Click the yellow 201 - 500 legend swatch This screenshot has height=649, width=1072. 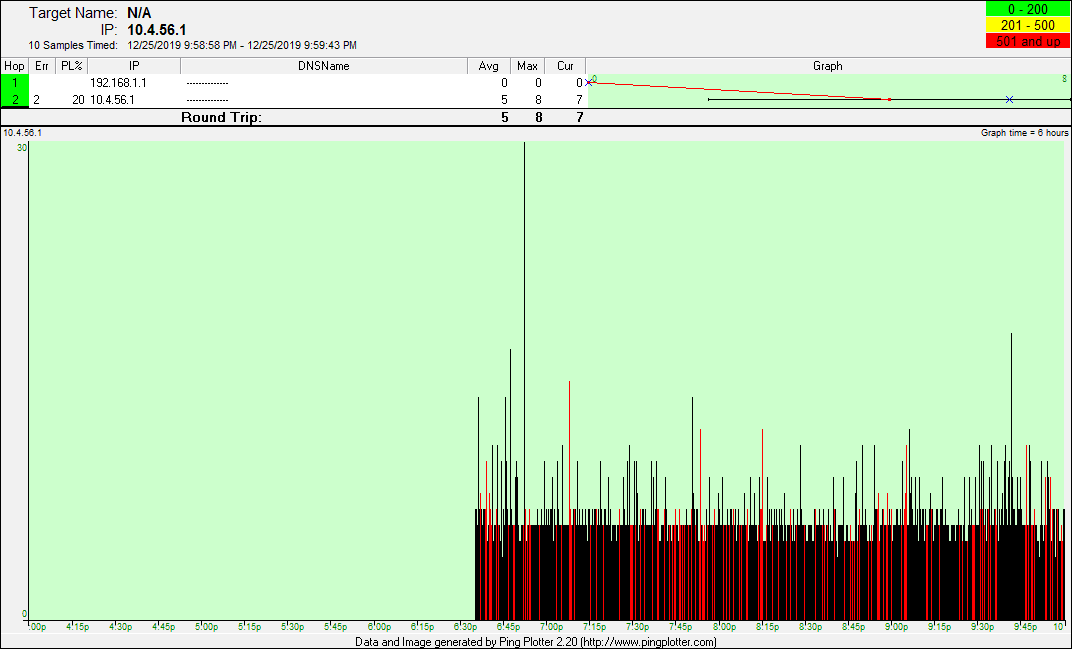1027,25
